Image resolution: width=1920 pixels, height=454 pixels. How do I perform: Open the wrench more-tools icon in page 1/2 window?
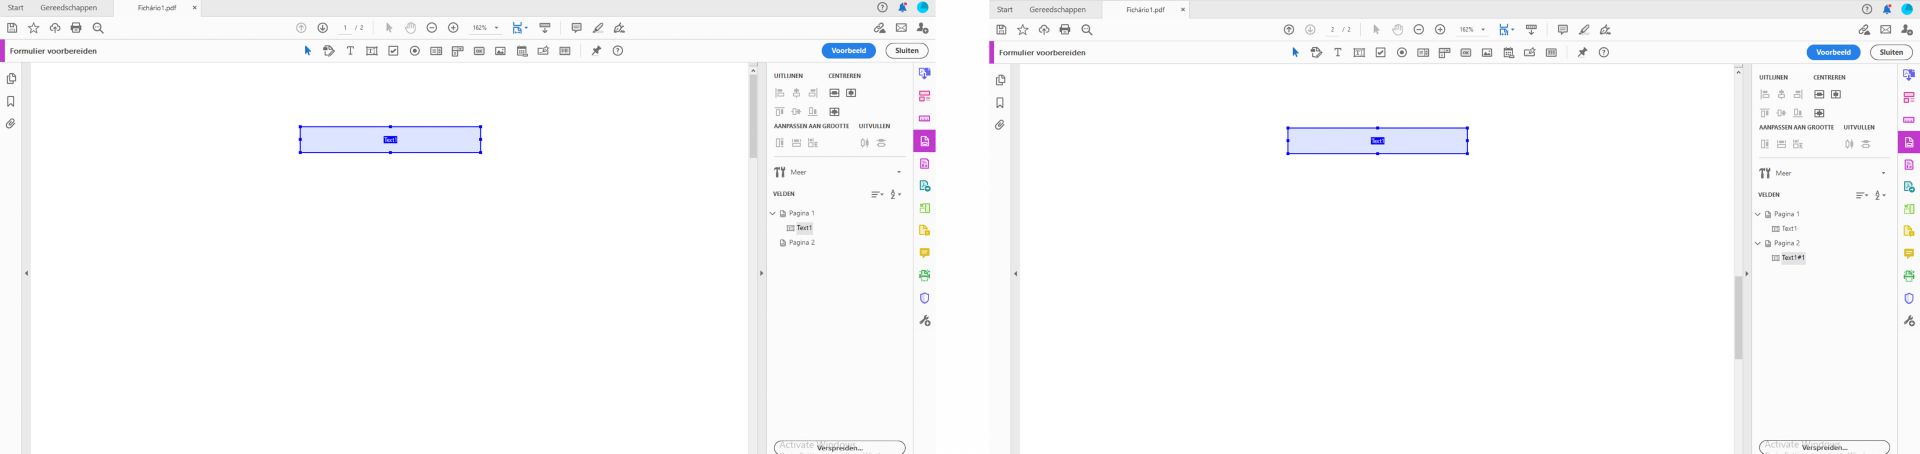point(924,321)
